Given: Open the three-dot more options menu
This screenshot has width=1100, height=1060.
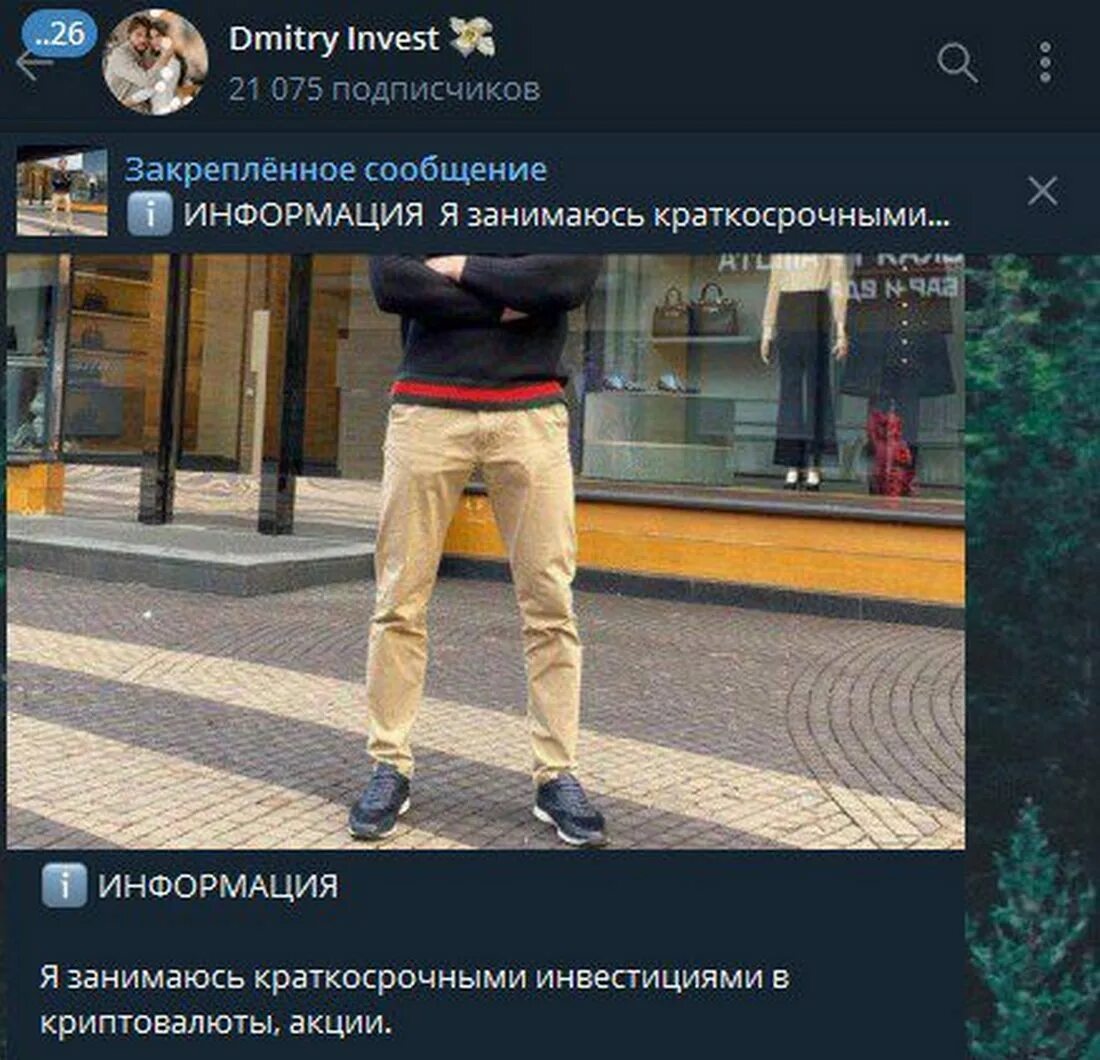Looking at the screenshot, I should 1045,62.
